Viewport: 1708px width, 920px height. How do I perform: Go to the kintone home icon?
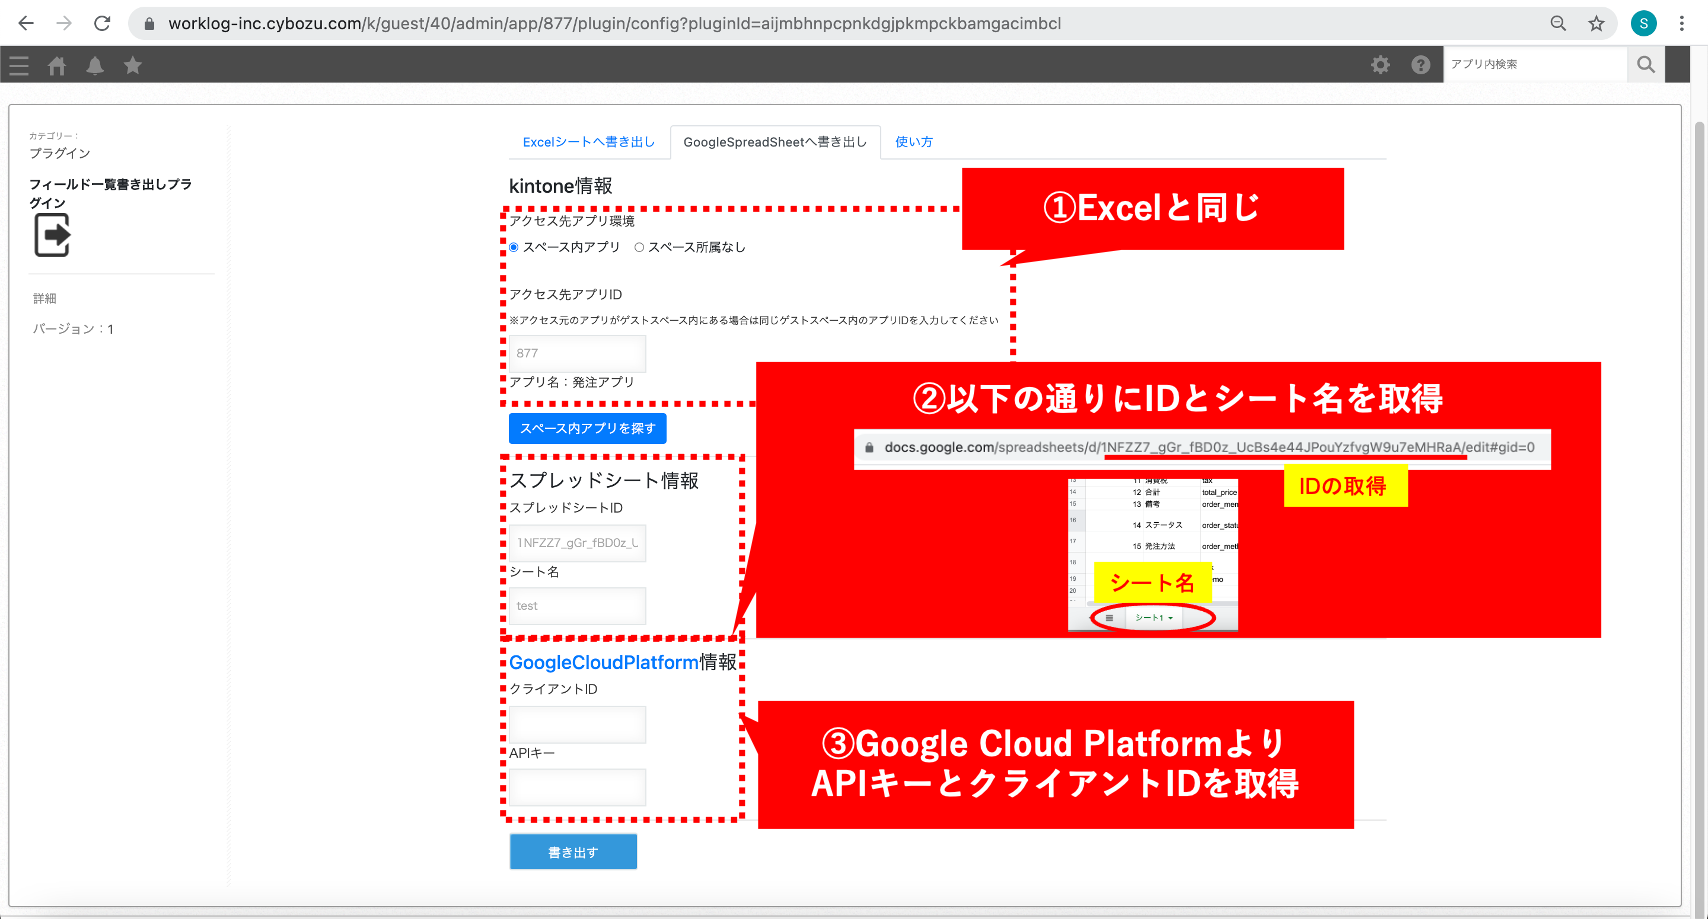tap(57, 66)
